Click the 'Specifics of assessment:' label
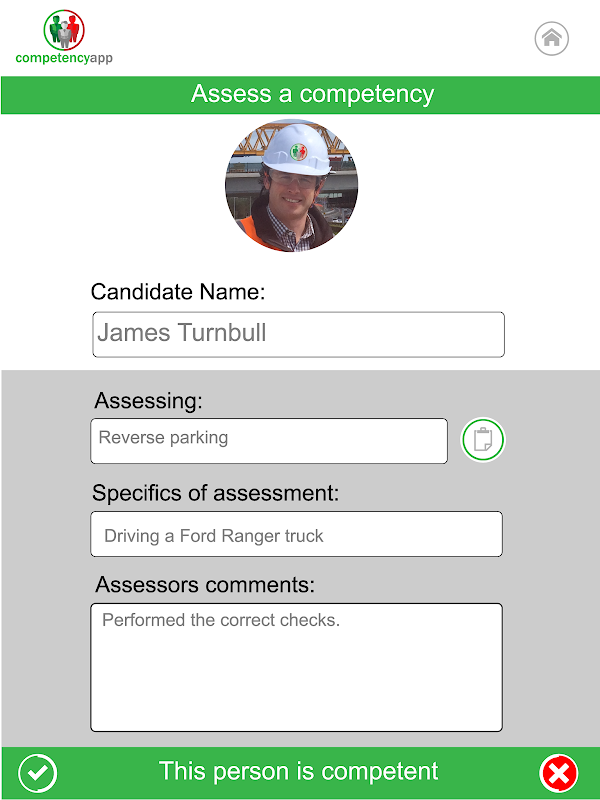Viewport: 600px width, 800px height. tap(215, 493)
